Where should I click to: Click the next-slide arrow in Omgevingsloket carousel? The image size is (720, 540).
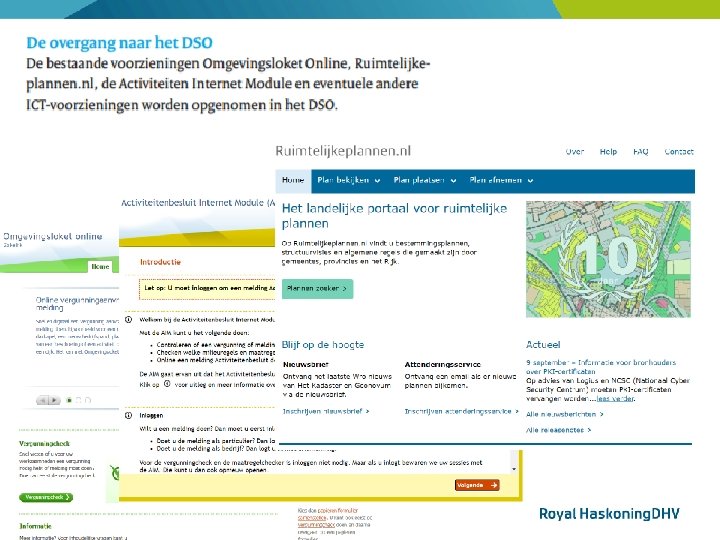pyautogui.click(x=55, y=400)
